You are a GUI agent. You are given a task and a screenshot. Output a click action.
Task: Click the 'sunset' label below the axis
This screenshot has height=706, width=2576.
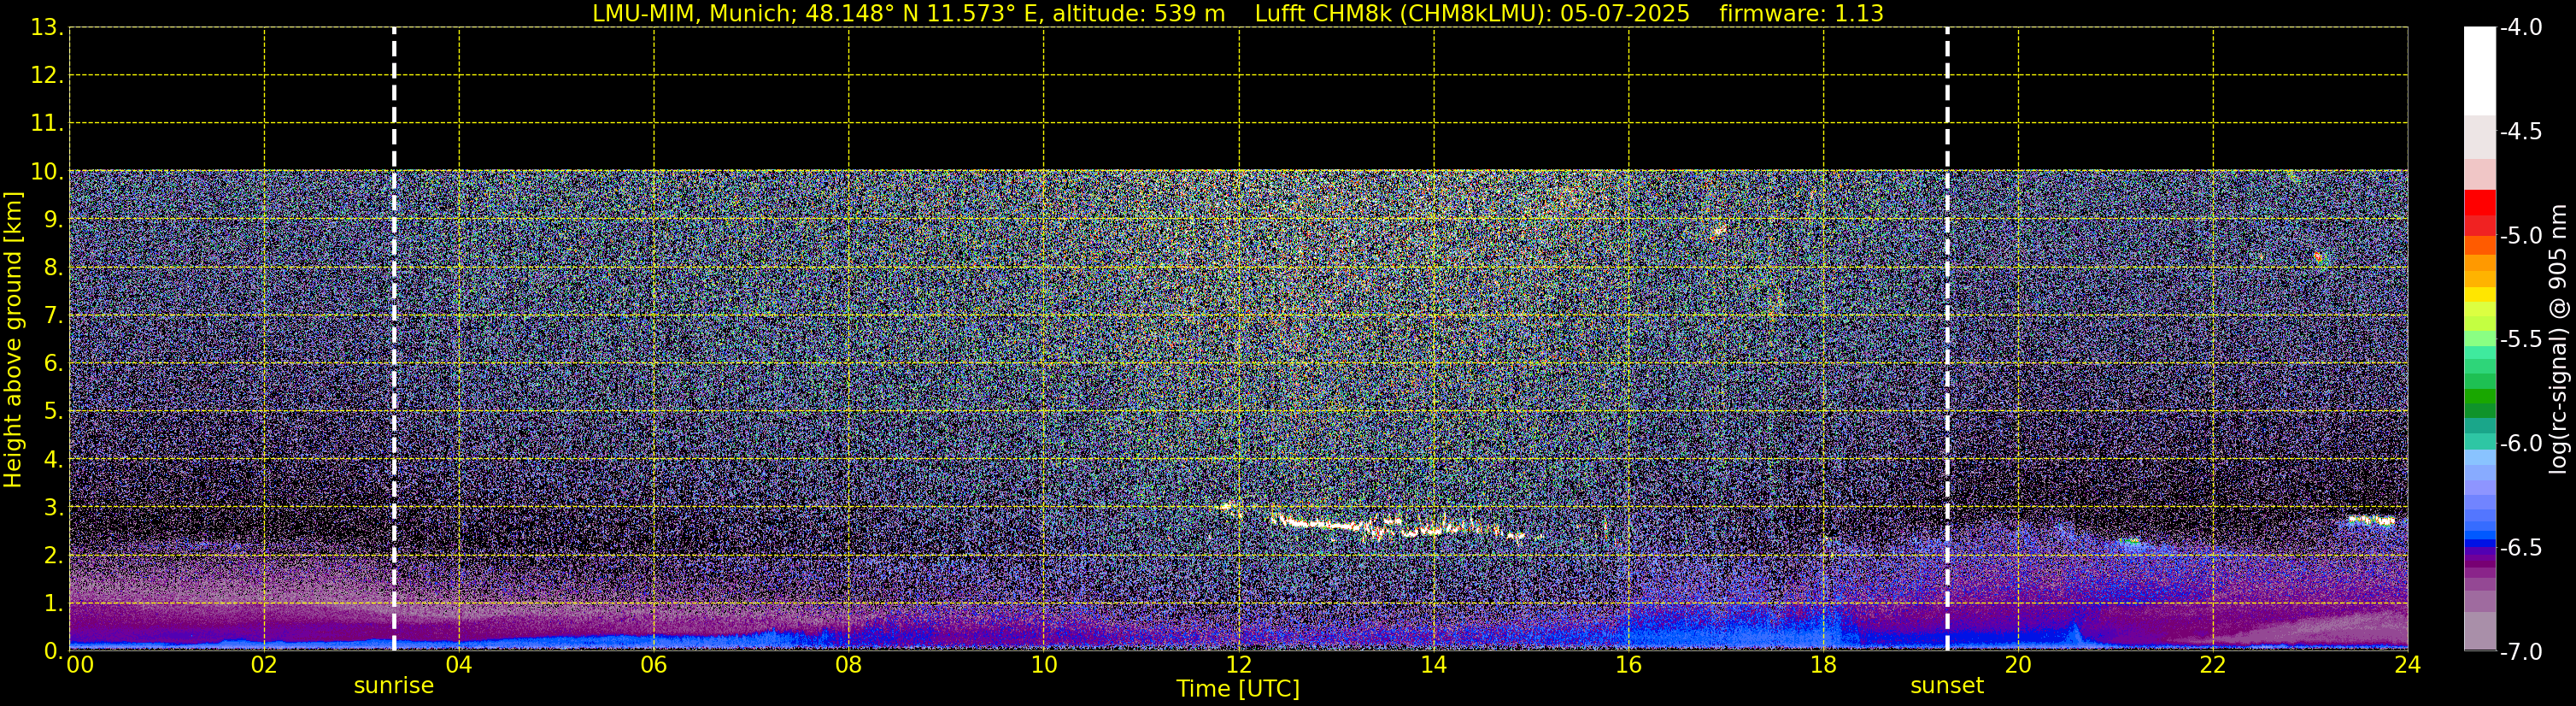[x=1947, y=686]
